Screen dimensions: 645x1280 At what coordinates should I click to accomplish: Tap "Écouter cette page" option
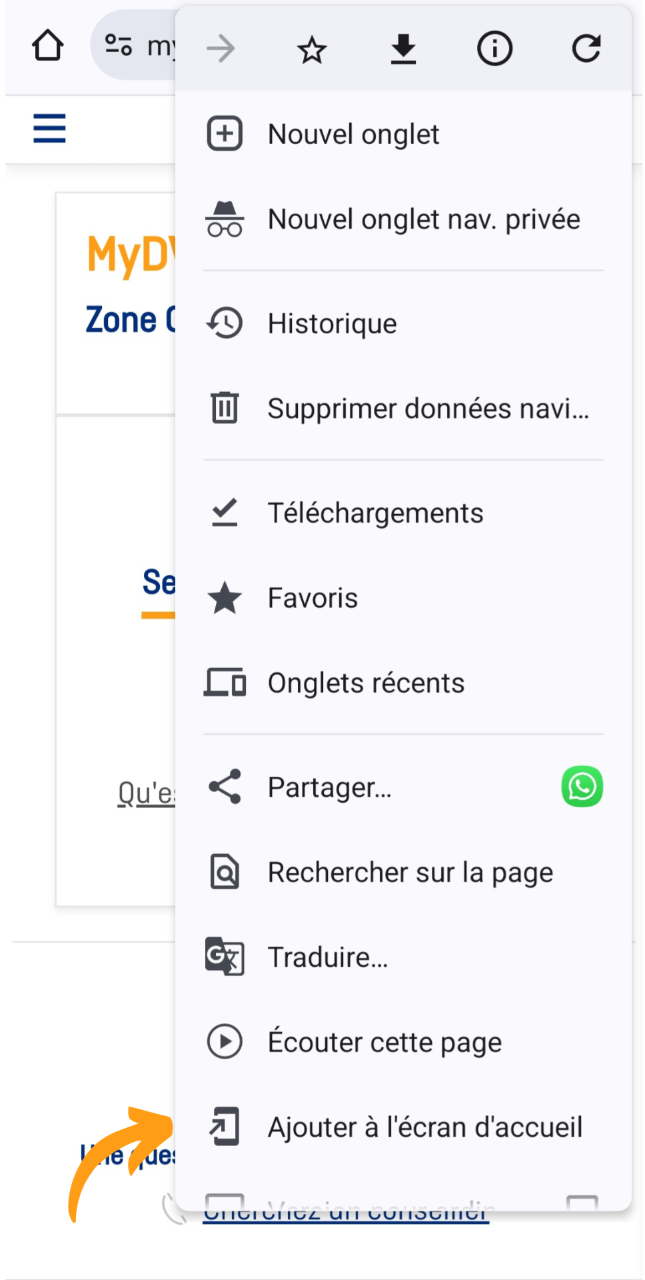384,1043
